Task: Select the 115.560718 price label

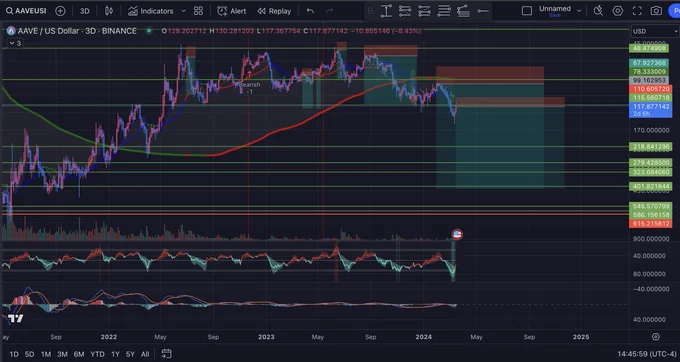Action: coord(651,98)
